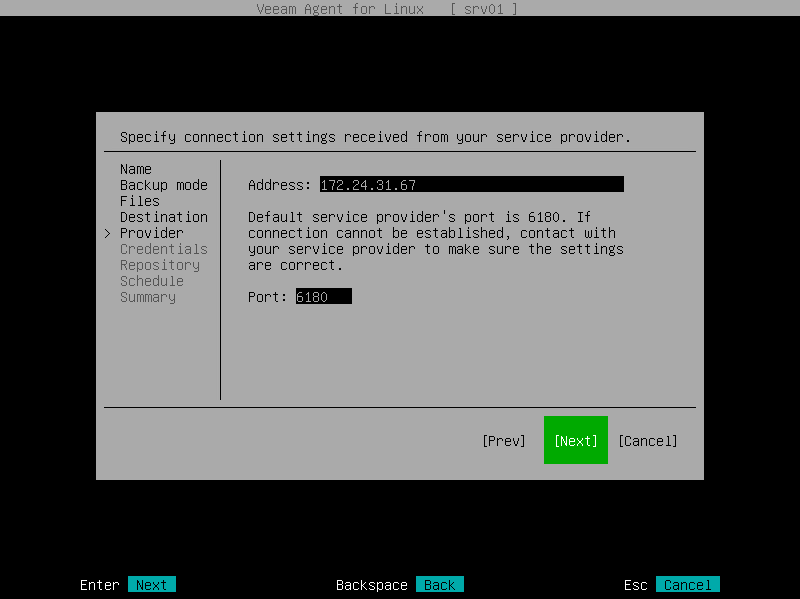Select the Summary step
The image size is (800, 599).
[x=148, y=297]
